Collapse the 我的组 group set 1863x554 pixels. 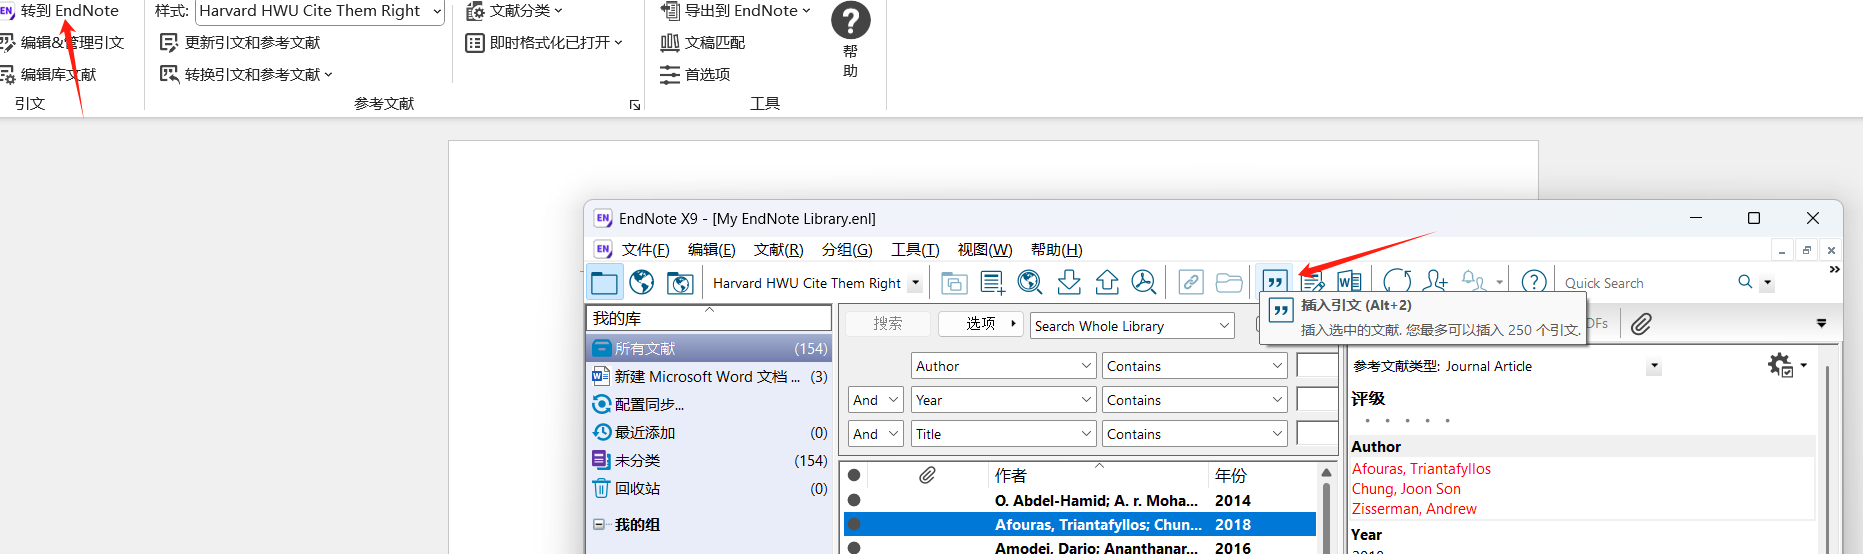[599, 524]
